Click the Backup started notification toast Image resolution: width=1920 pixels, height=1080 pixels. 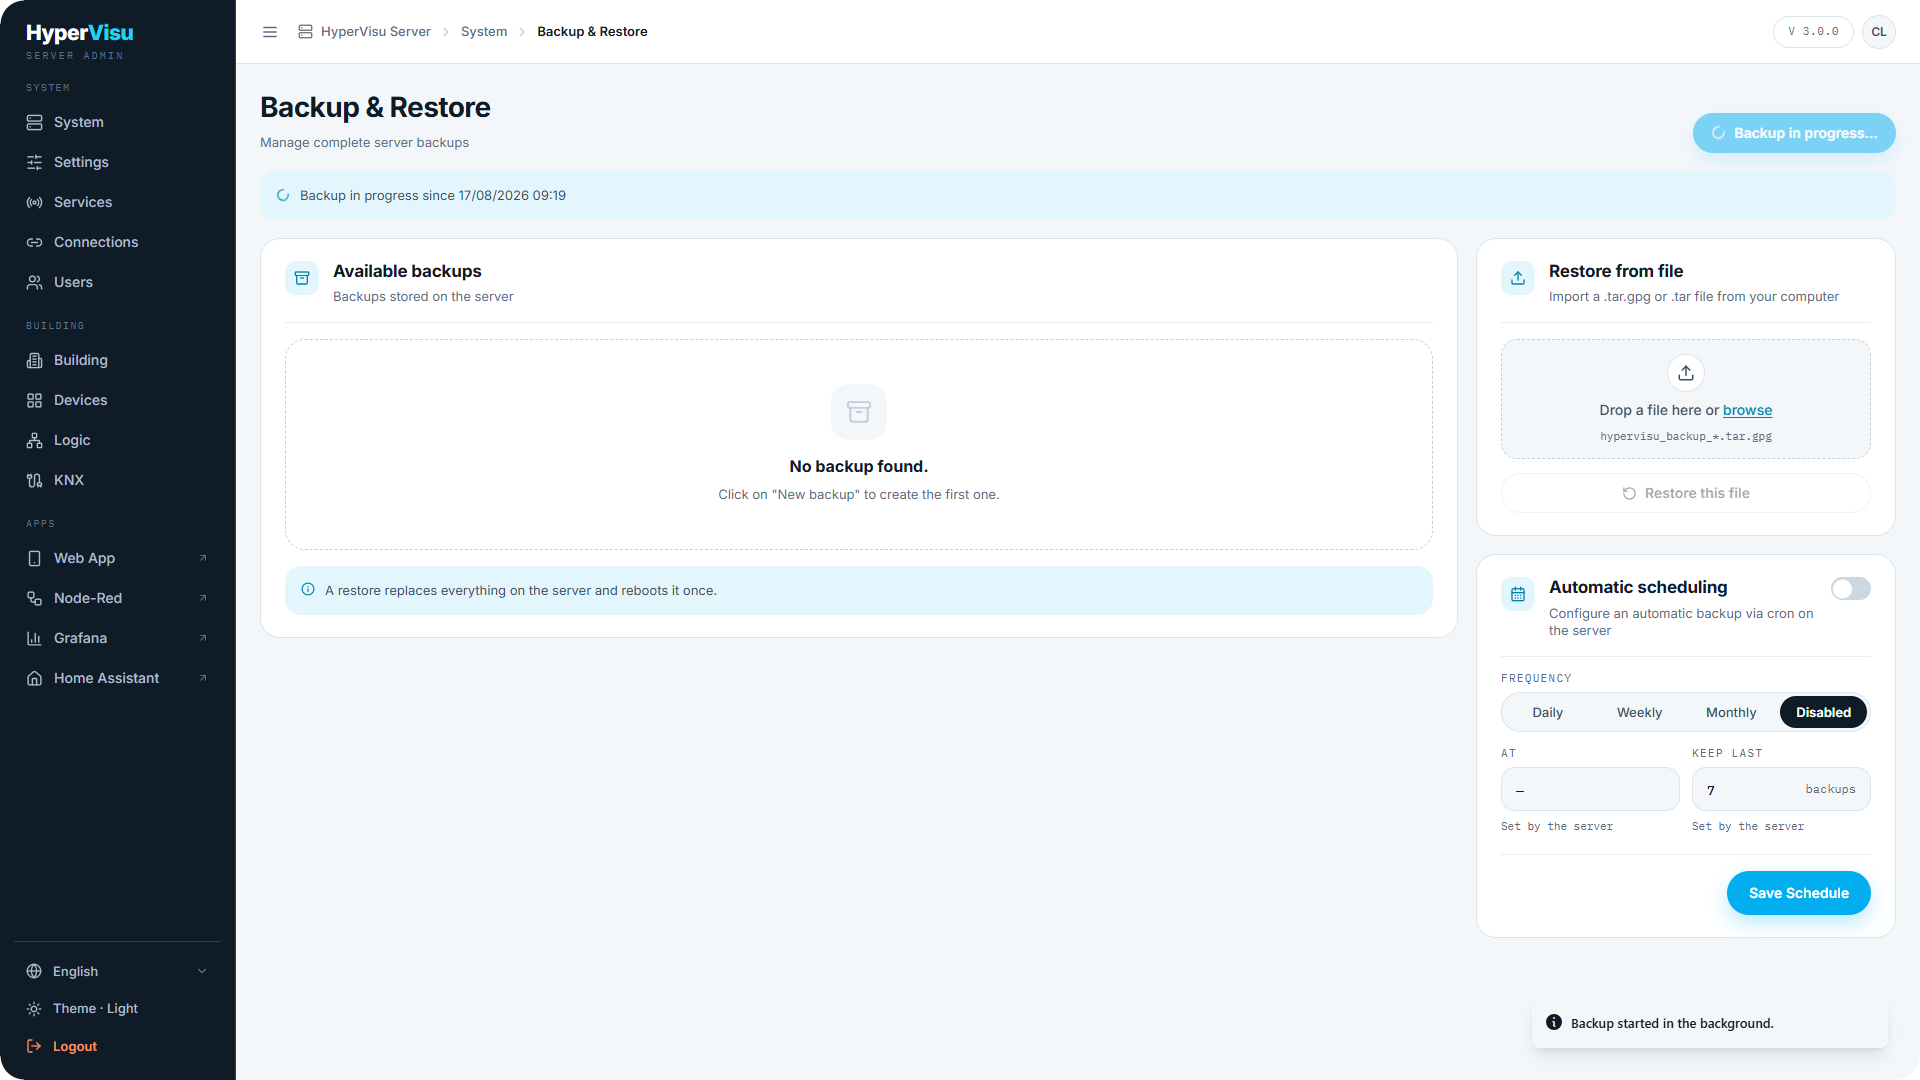1709,1023
